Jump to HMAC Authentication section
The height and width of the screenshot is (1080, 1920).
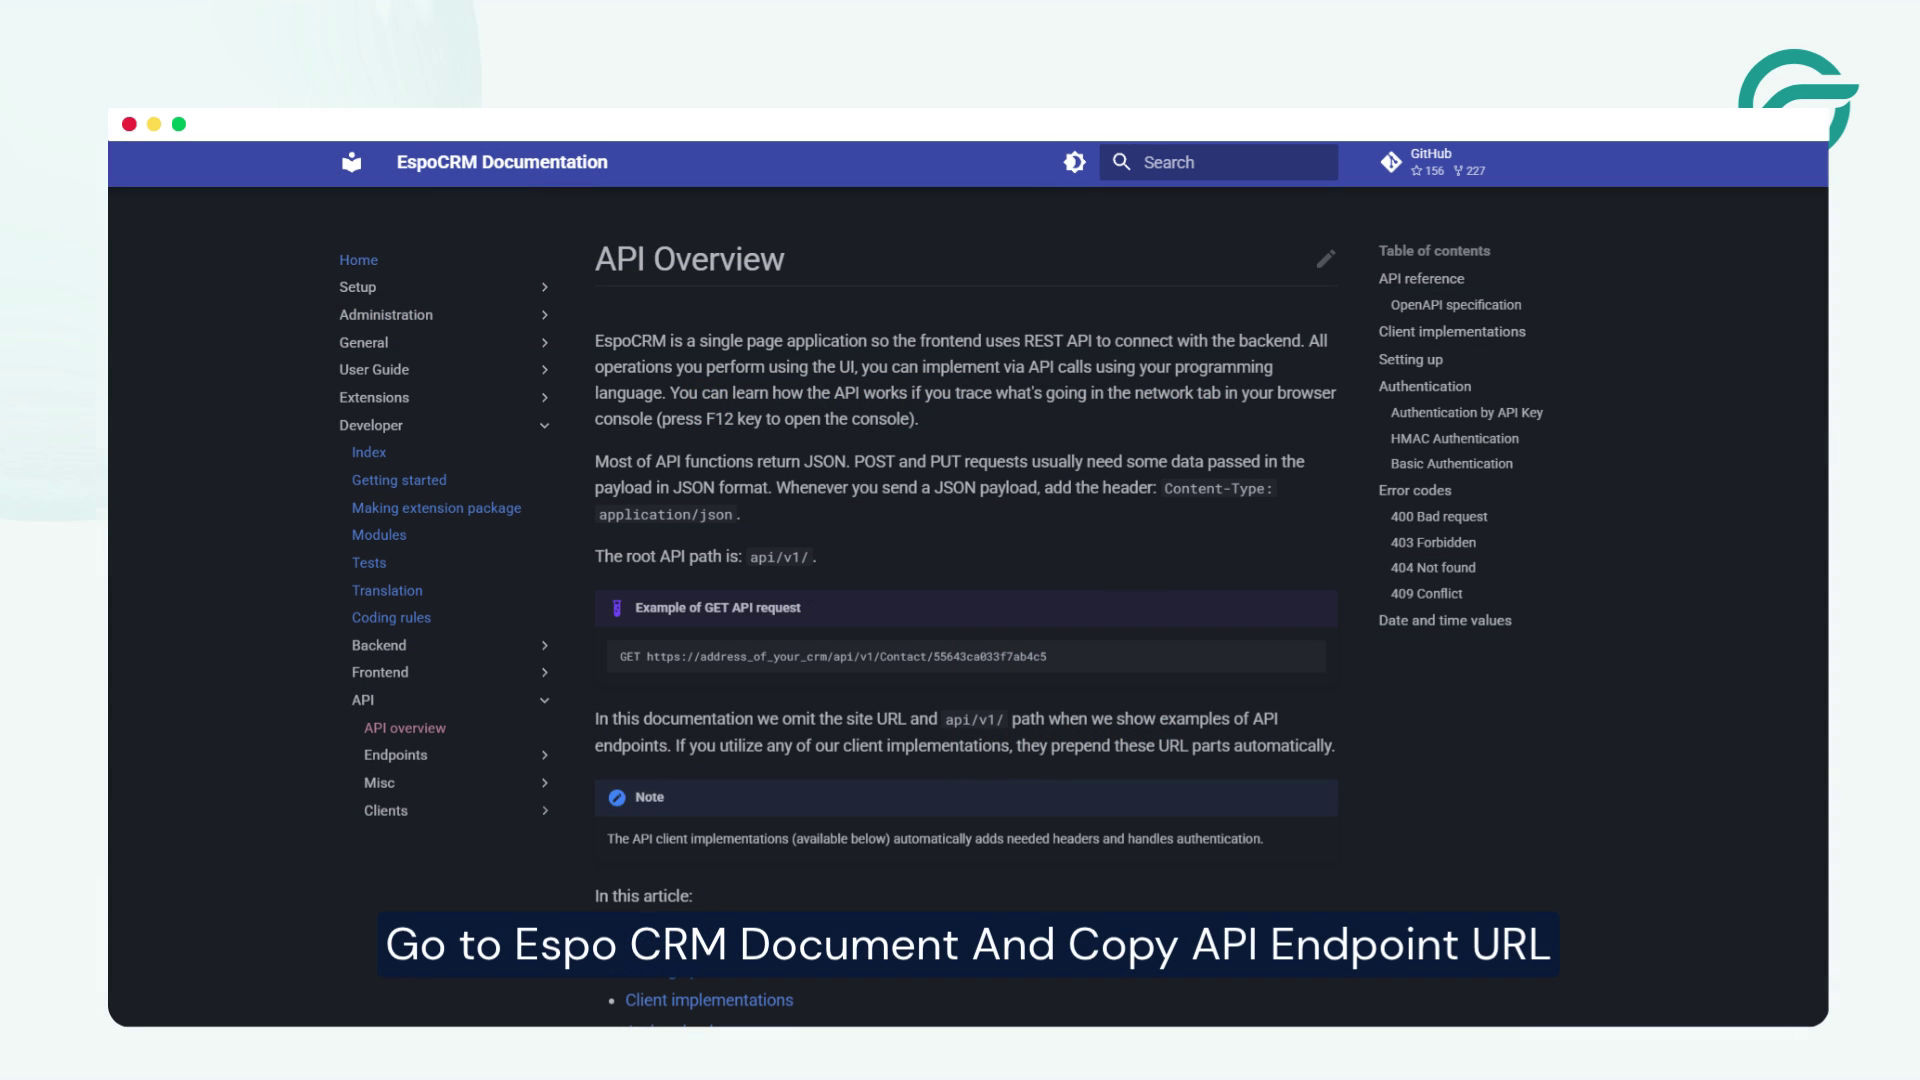click(x=1454, y=439)
